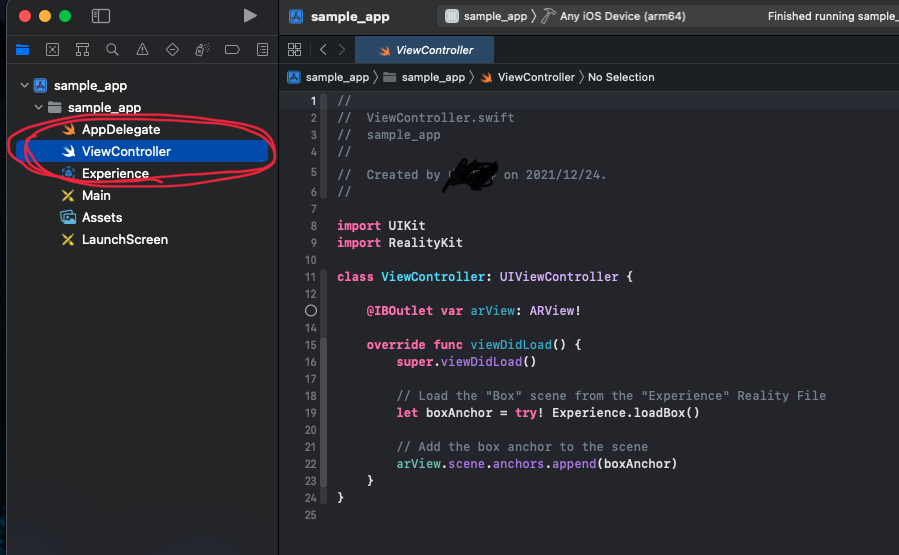Go back in editor history
Screen dimensions: 899x555
[323, 50]
